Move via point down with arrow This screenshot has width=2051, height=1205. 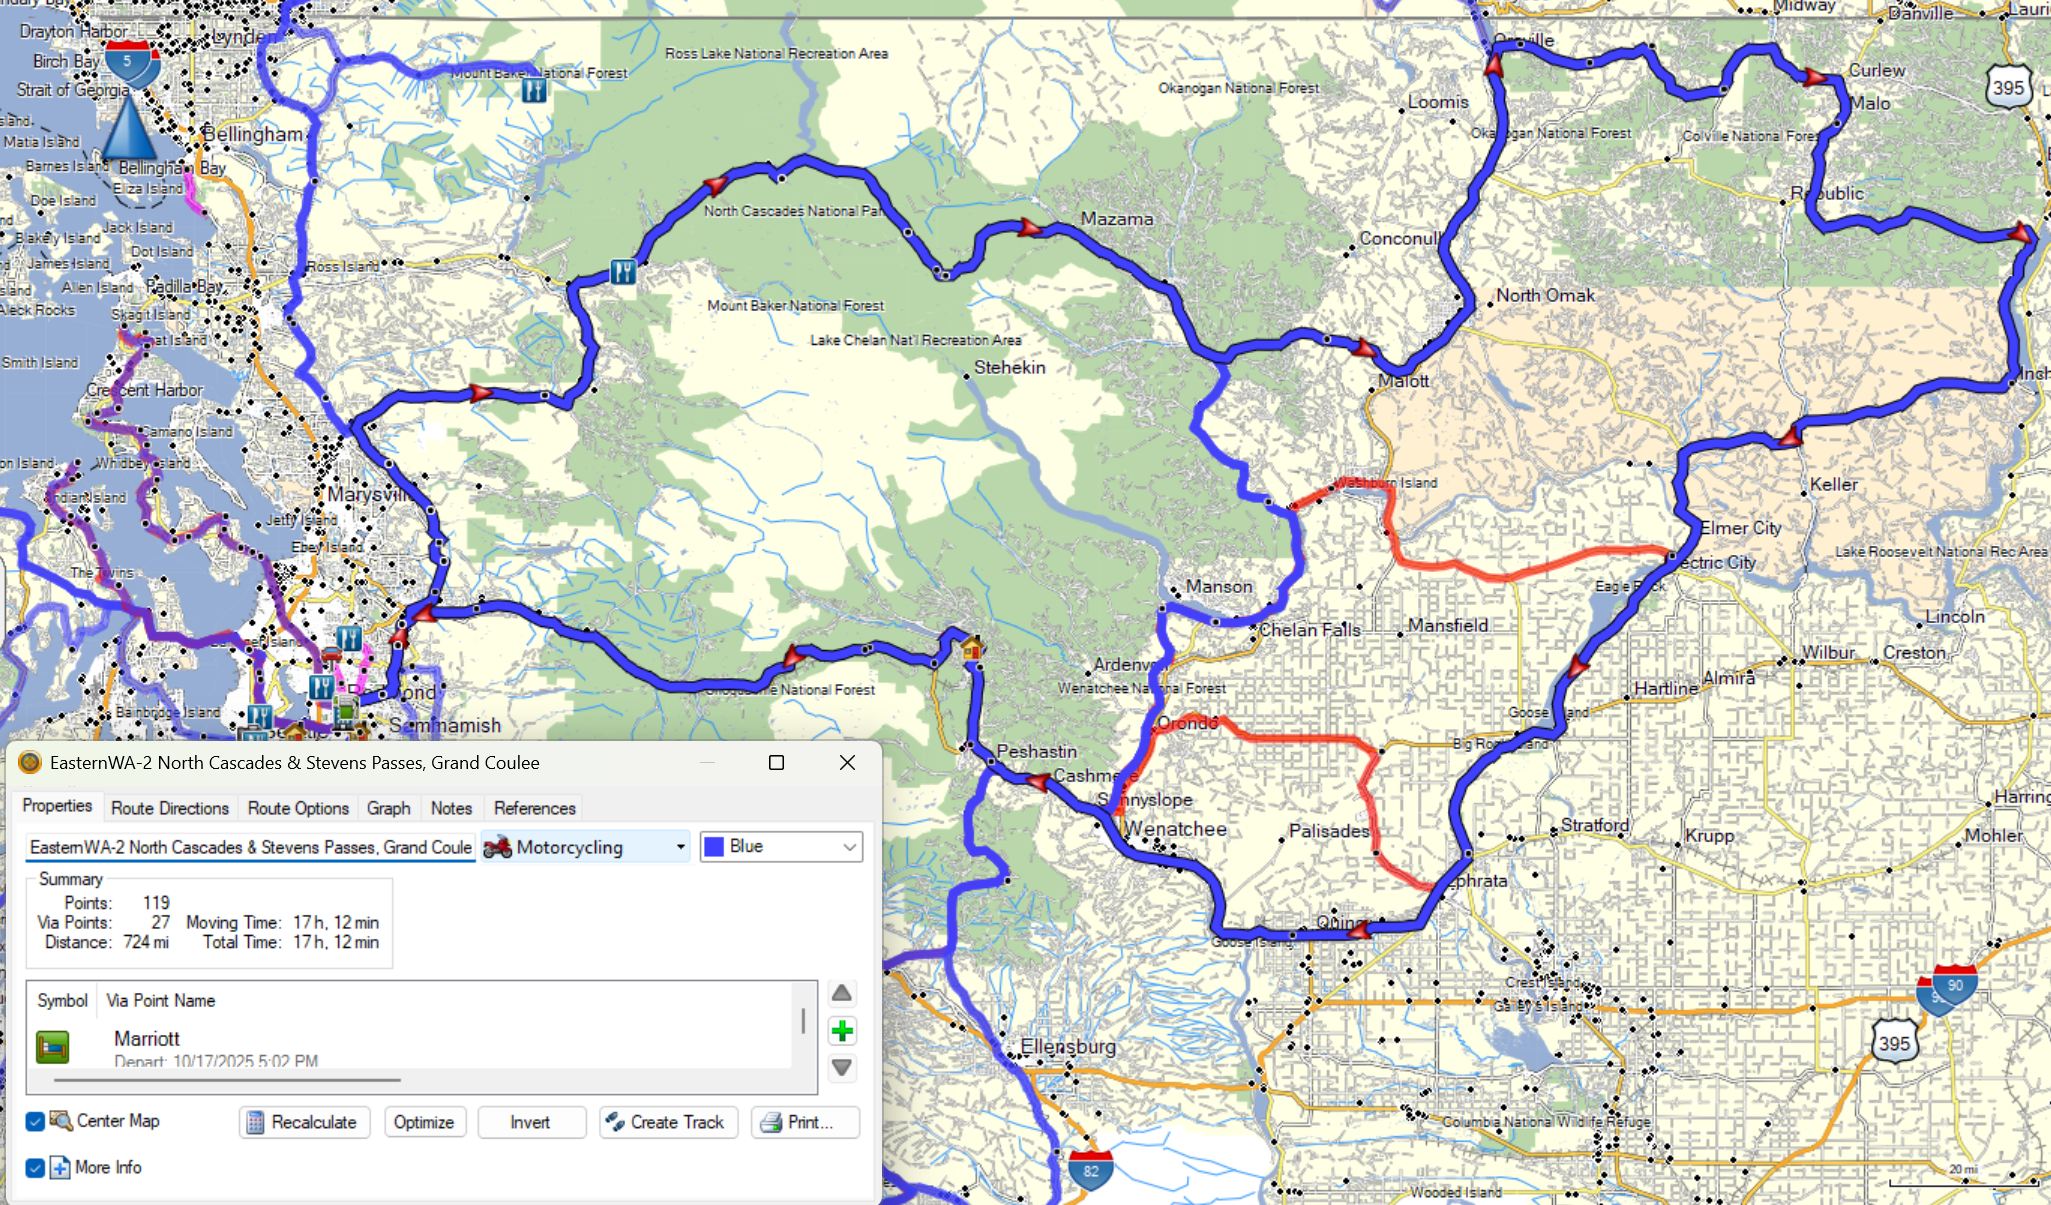(842, 1067)
